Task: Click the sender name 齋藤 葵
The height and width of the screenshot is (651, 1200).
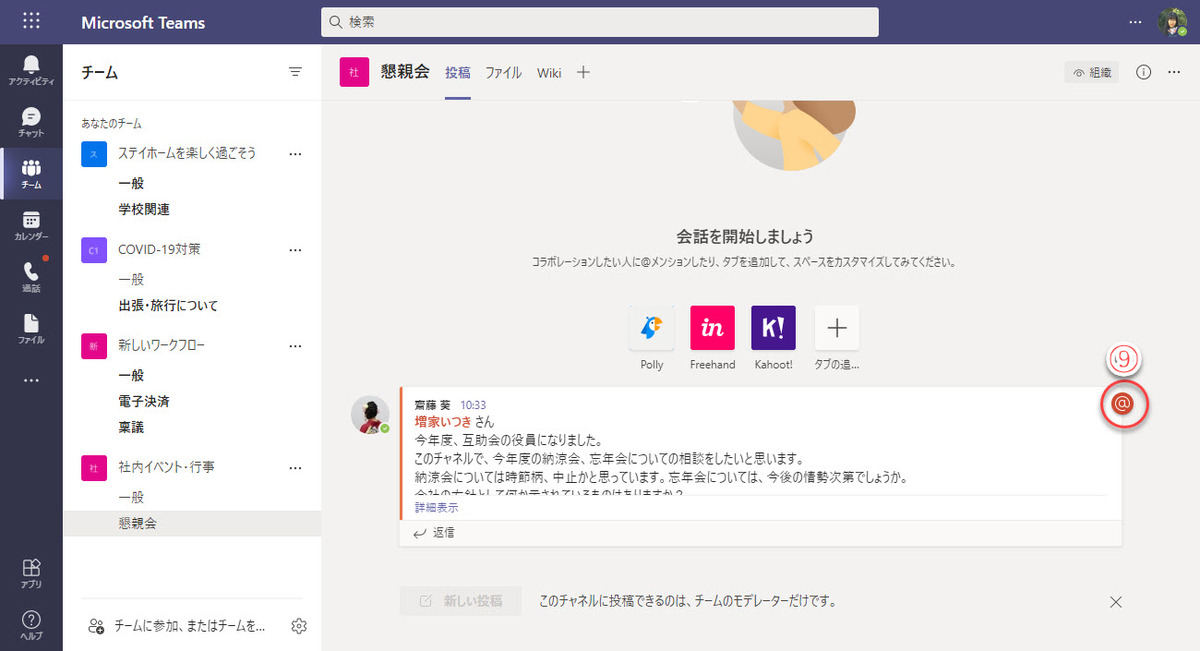Action: [433, 405]
